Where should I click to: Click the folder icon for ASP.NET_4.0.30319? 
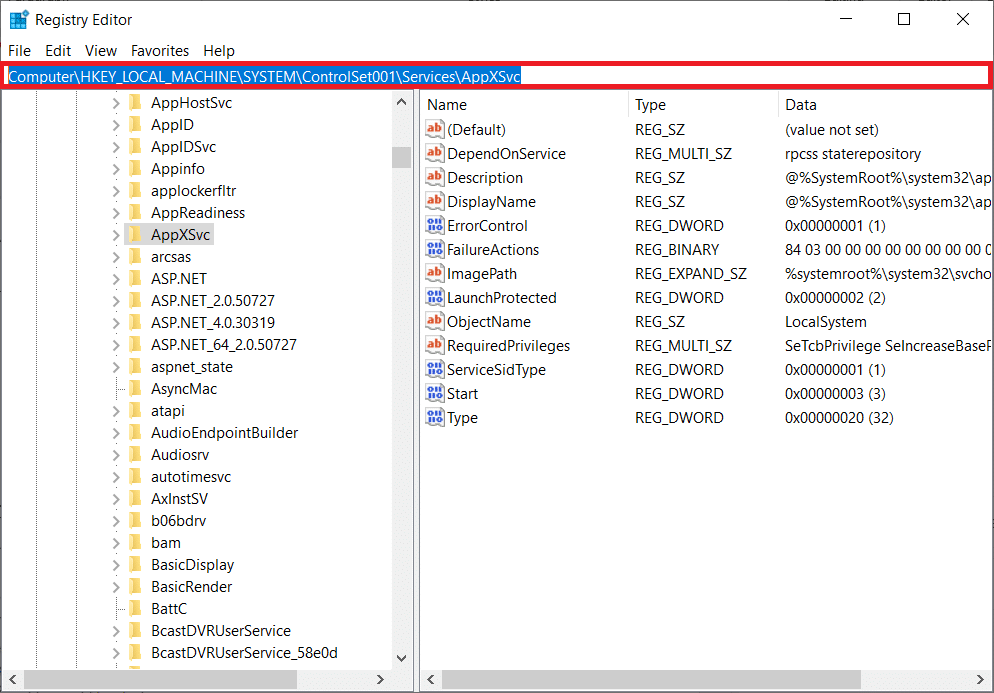[x=135, y=323]
